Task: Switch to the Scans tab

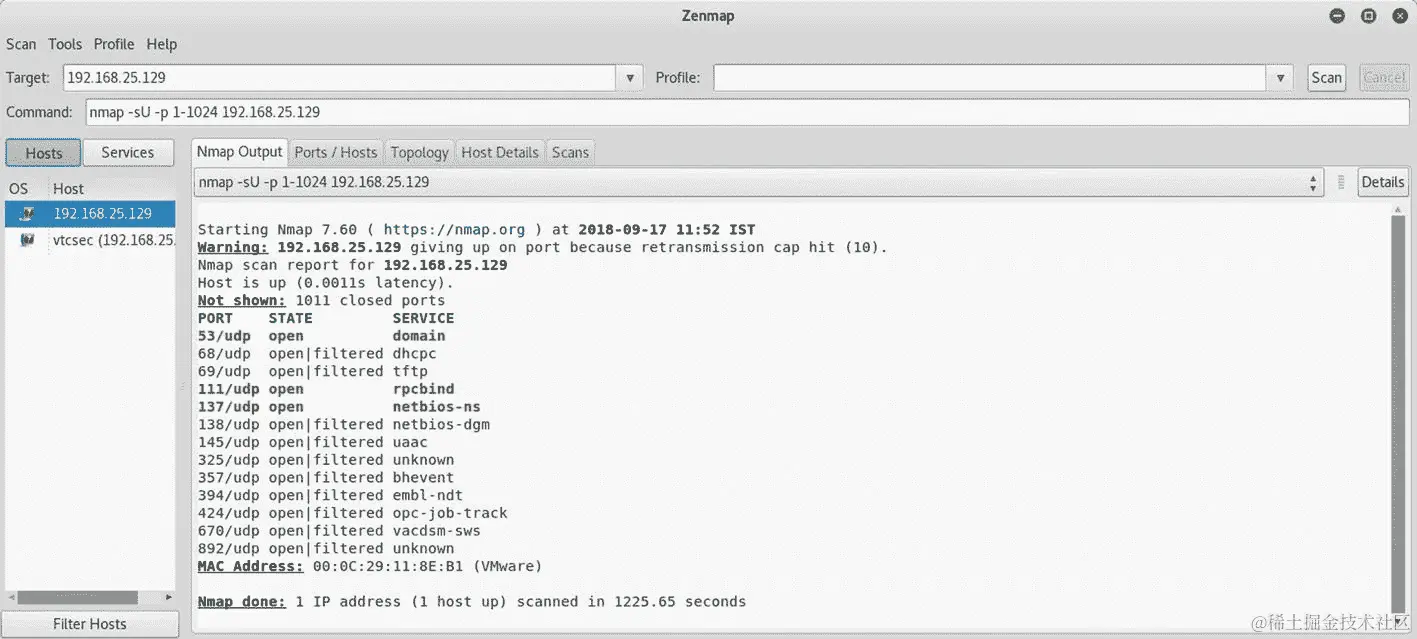Action: point(570,153)
